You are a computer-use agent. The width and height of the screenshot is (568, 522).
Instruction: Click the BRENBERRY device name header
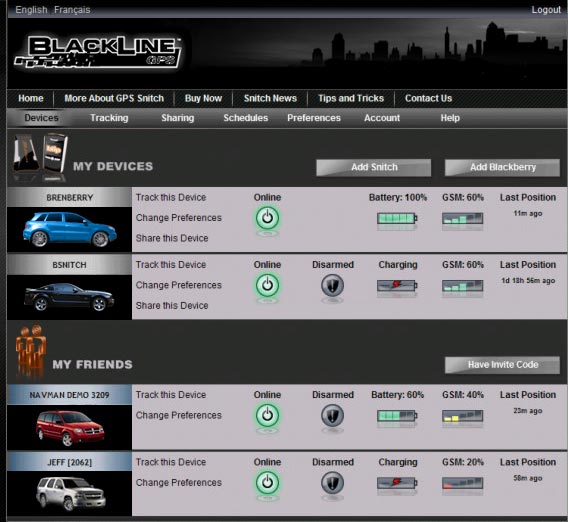pos(69,197)
